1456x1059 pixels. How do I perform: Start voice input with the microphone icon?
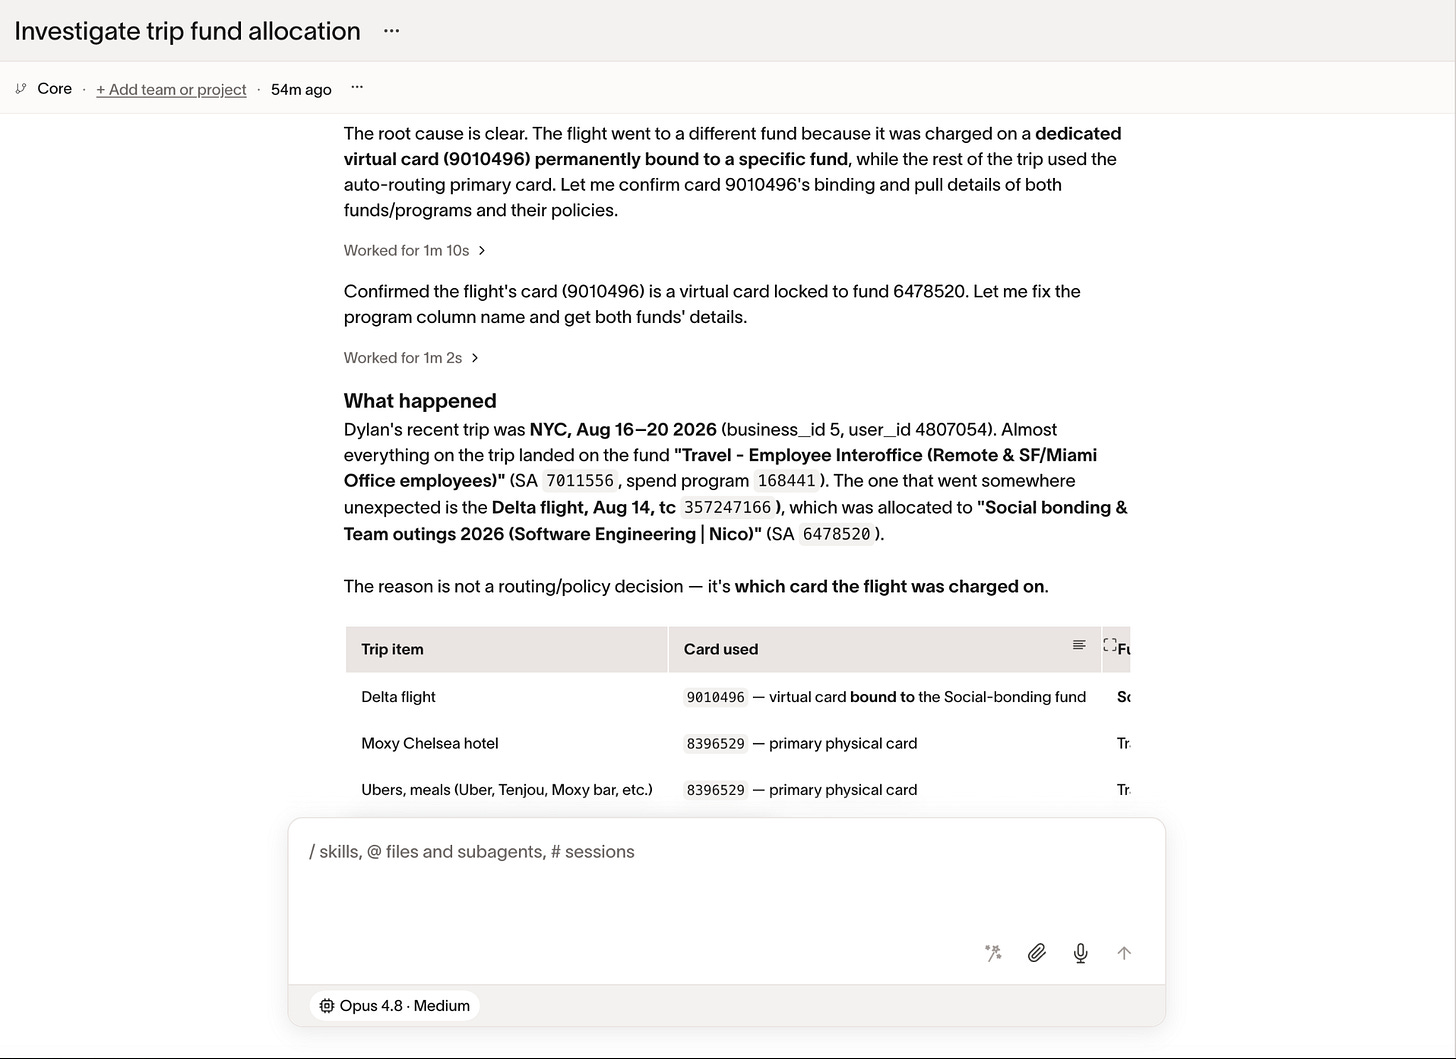1081,953
